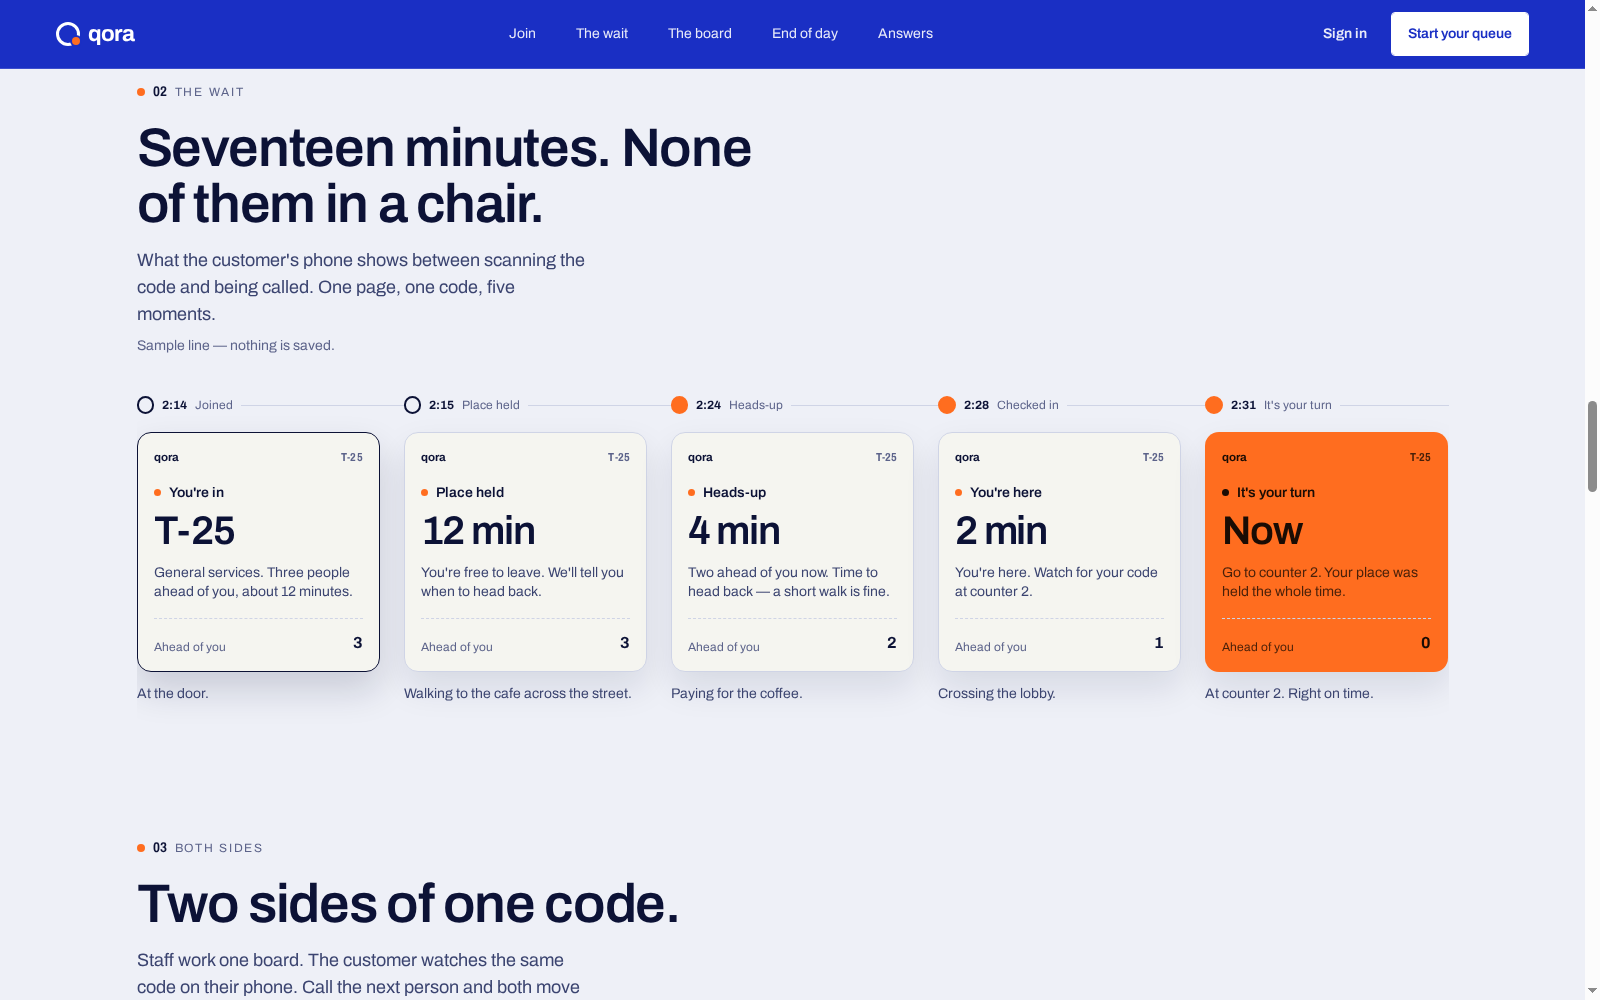Click the Start your queue button
Viewport: 1600px width, 1000px height.
(1459, 34)
